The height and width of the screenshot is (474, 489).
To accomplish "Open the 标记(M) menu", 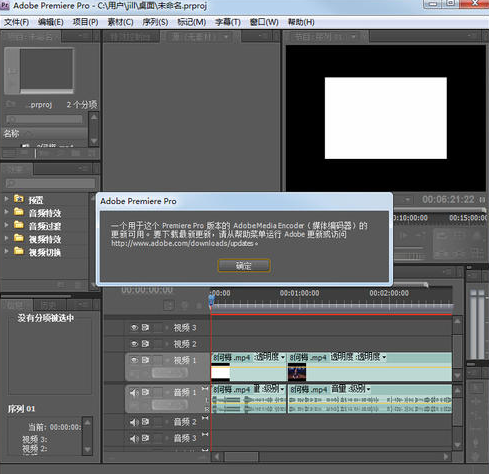I will [x=192, y=22].
